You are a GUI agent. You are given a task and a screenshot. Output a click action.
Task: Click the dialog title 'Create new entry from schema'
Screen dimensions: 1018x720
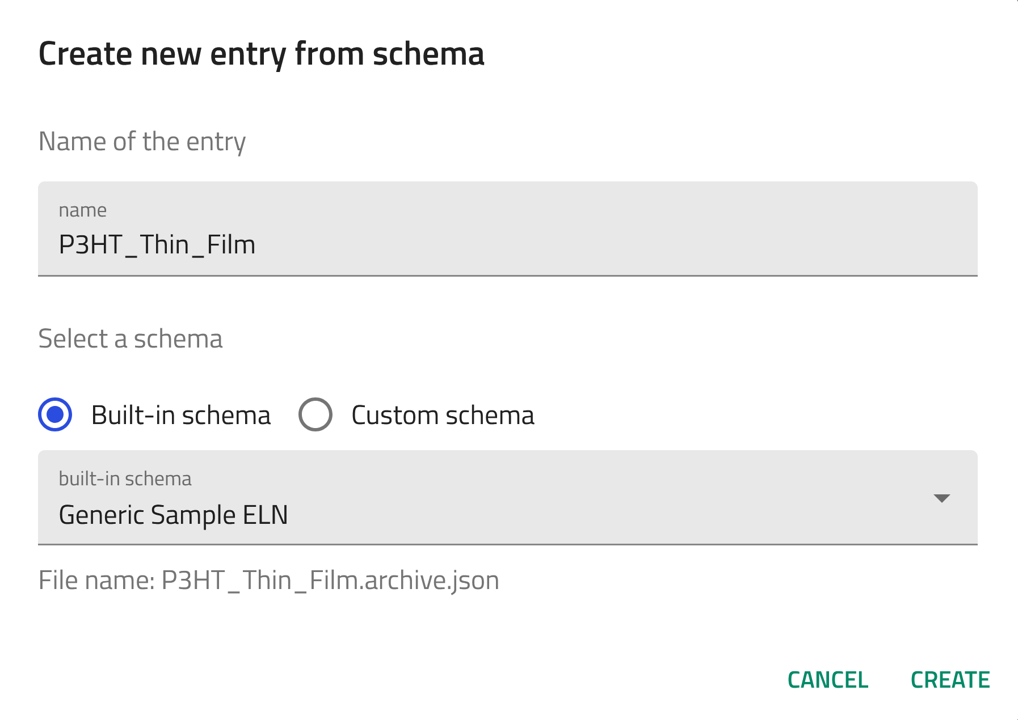point(261,53)
